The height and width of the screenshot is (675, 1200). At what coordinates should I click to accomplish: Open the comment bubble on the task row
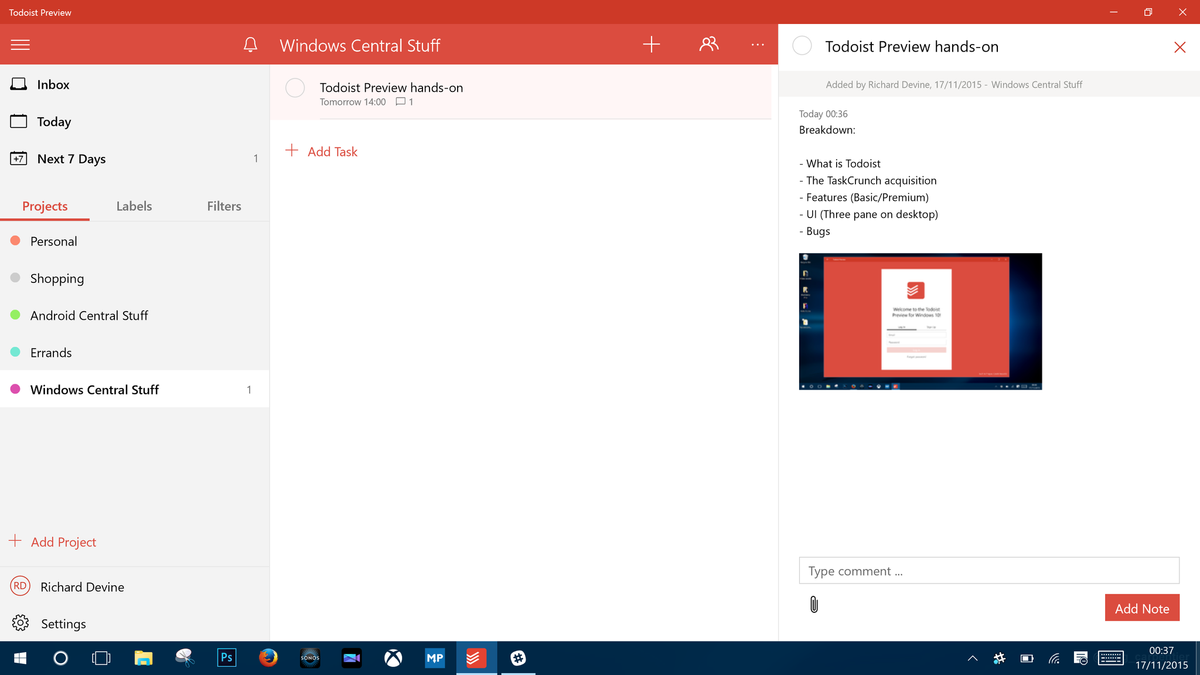[x=401, y=102]
